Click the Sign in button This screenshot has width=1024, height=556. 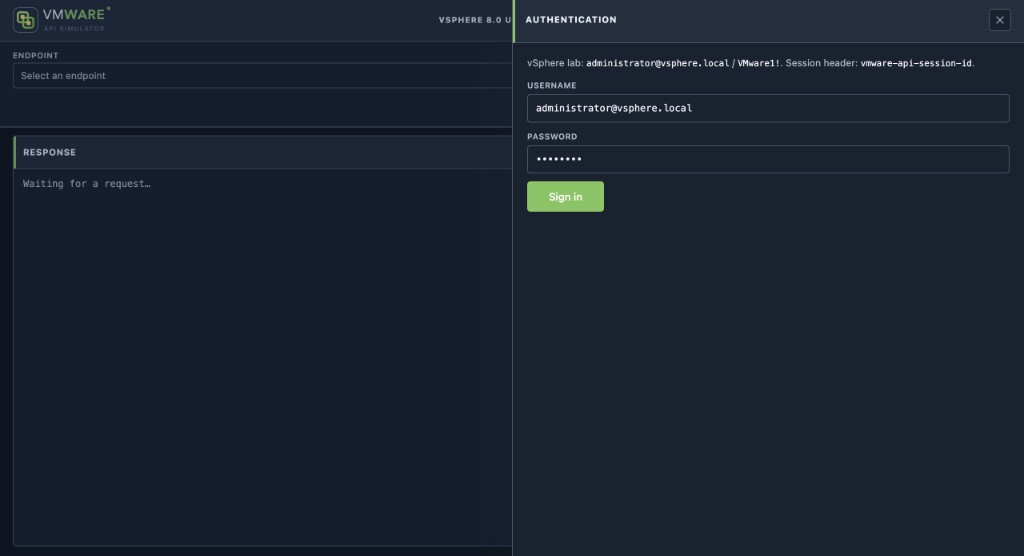(566, 197)
